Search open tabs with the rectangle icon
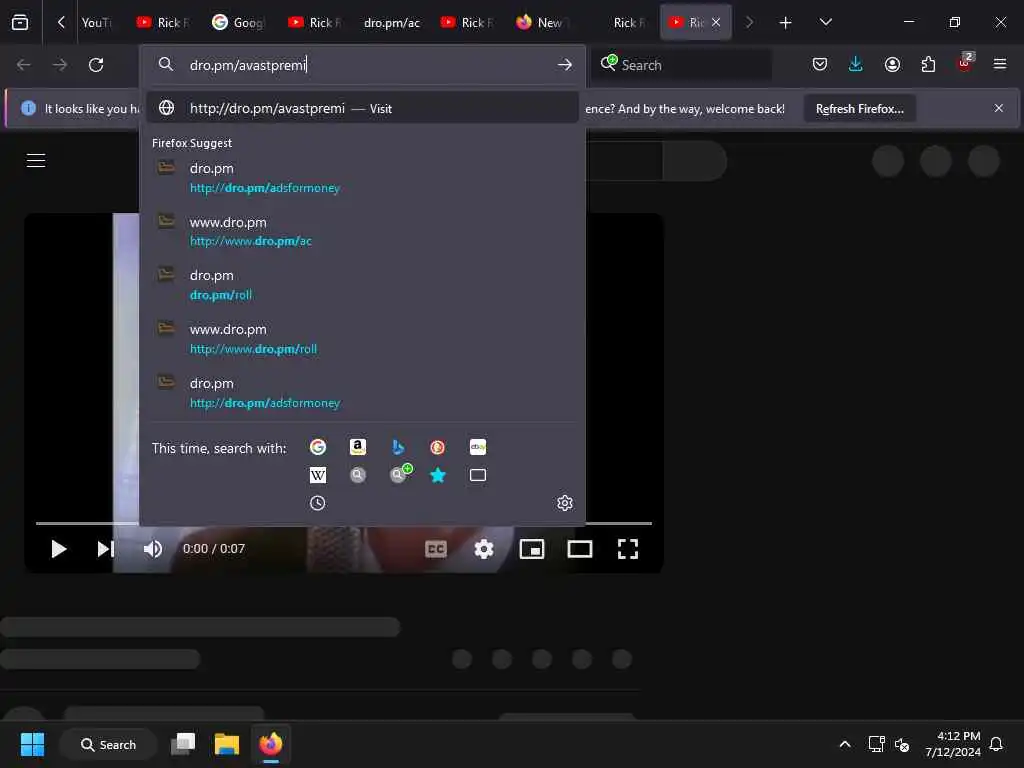1024x768 pixels. 477,475
